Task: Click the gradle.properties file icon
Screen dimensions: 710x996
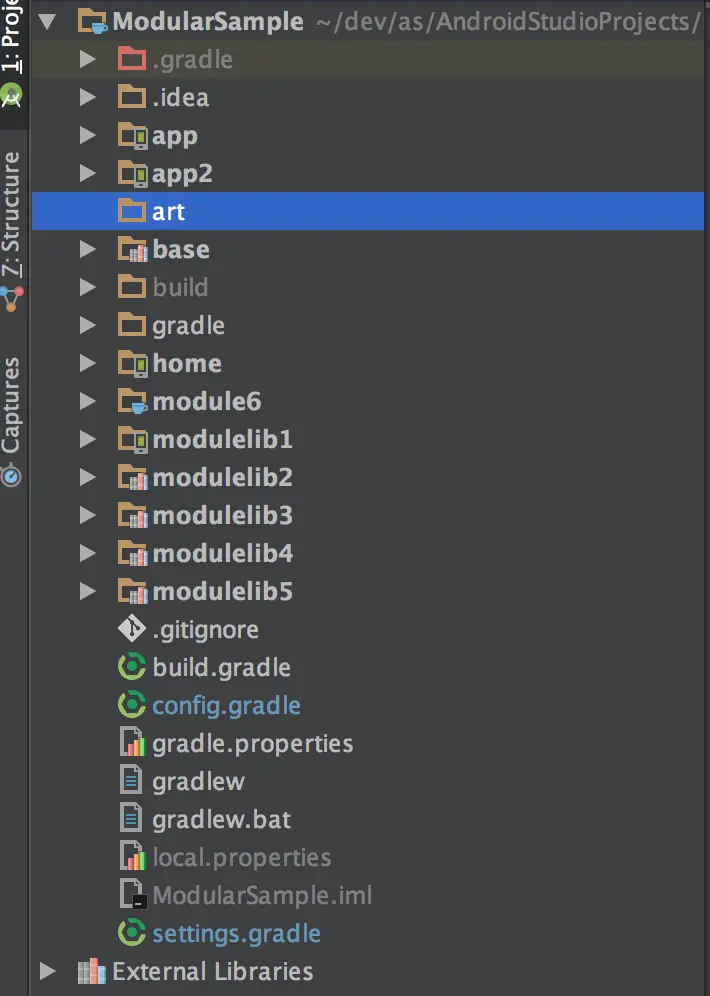Action: click(x=133, y=743)
